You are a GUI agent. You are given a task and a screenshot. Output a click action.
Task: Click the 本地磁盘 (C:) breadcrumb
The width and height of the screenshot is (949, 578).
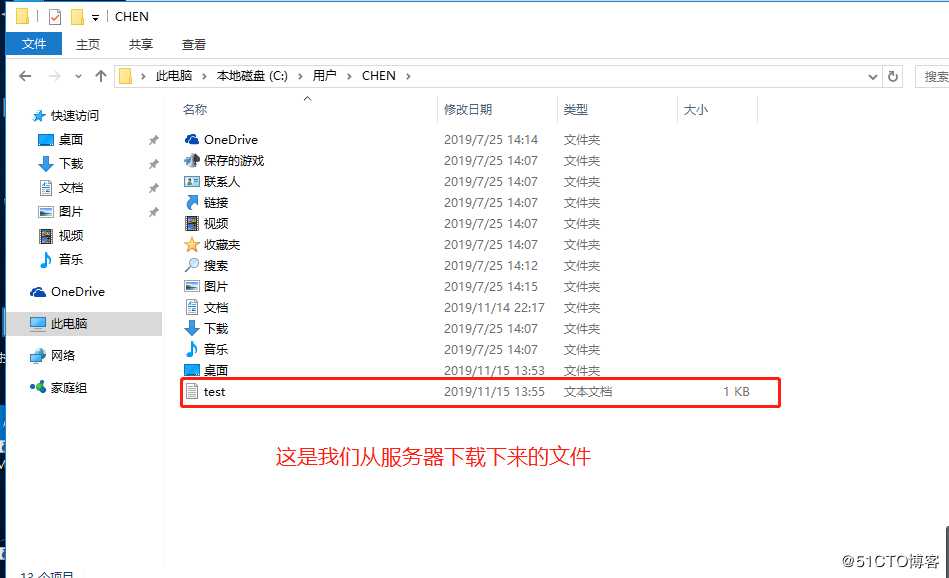(x=252, y=76)
